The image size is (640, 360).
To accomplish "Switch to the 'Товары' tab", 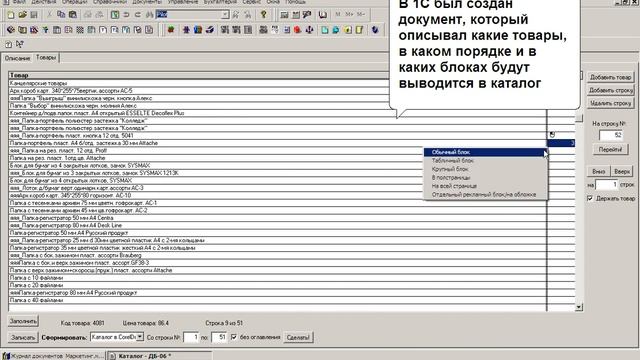I will tap(46, 58).
